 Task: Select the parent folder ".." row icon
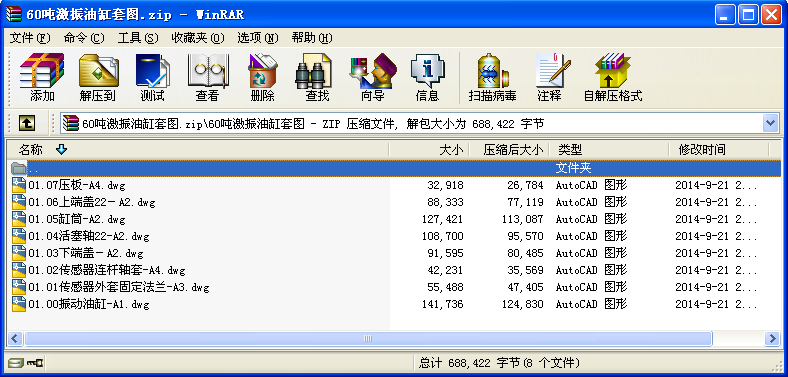(x=19, y=168)
